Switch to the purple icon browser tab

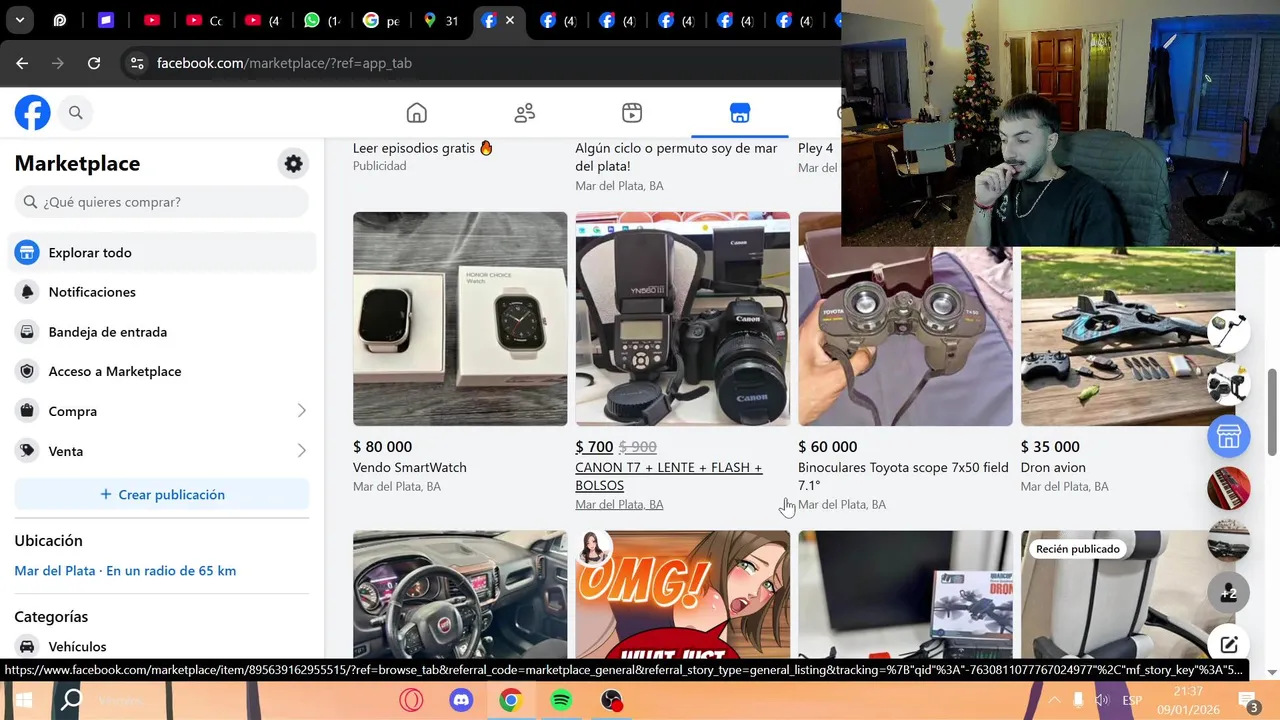click(106, 20)
